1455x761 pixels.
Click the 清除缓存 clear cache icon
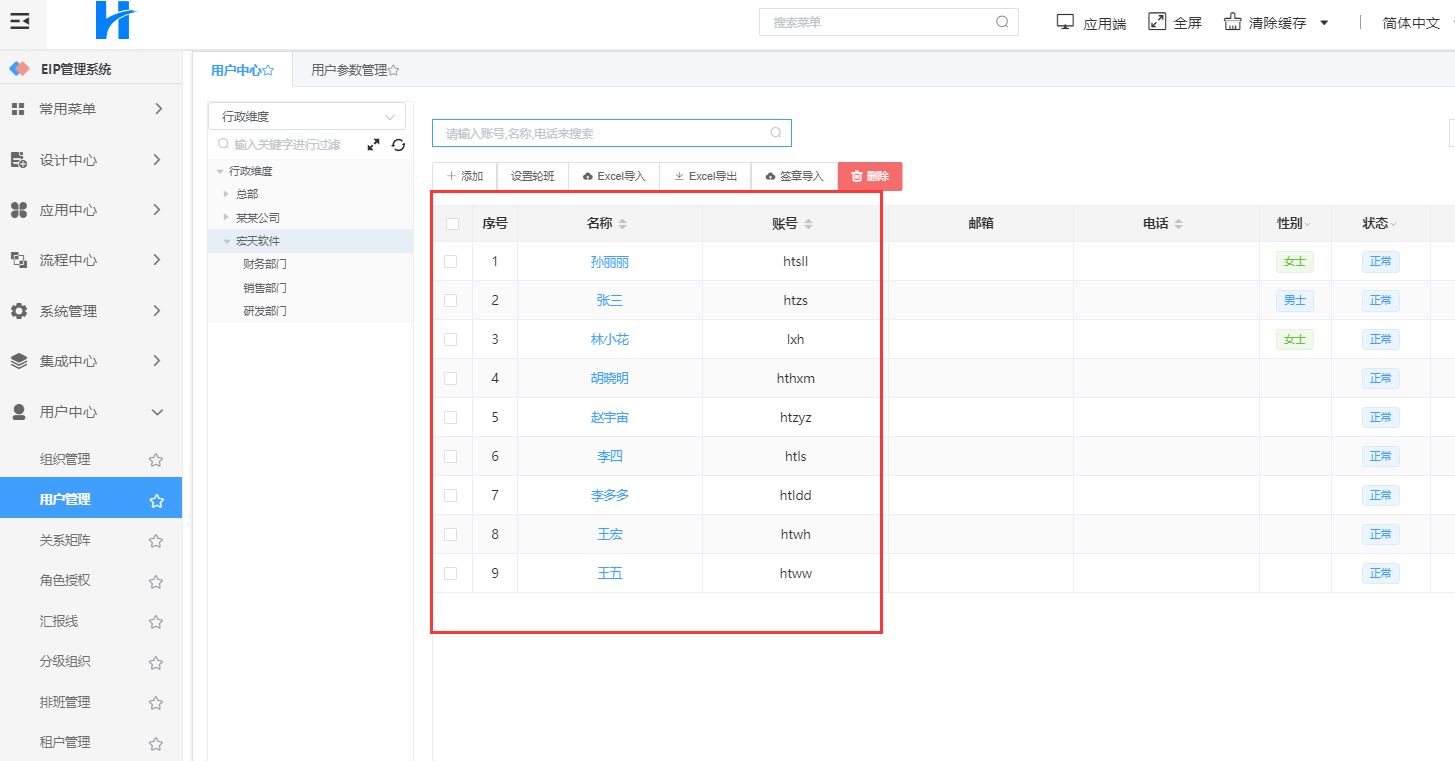coord(1233,22)
